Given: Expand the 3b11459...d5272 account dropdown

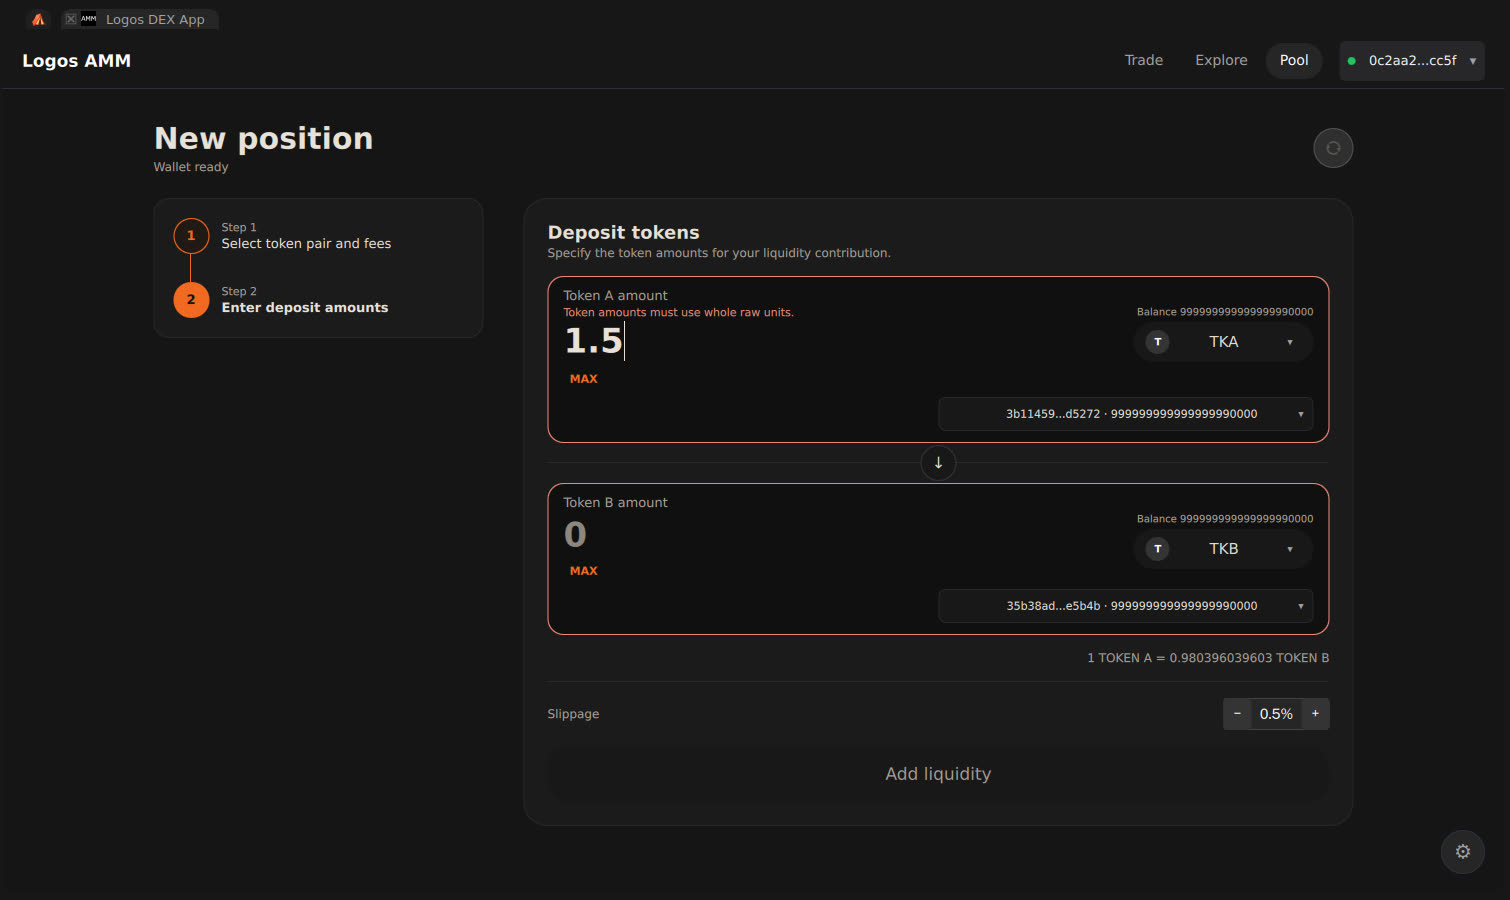Looking at the screenshot, I should [x=1126, y=414].
